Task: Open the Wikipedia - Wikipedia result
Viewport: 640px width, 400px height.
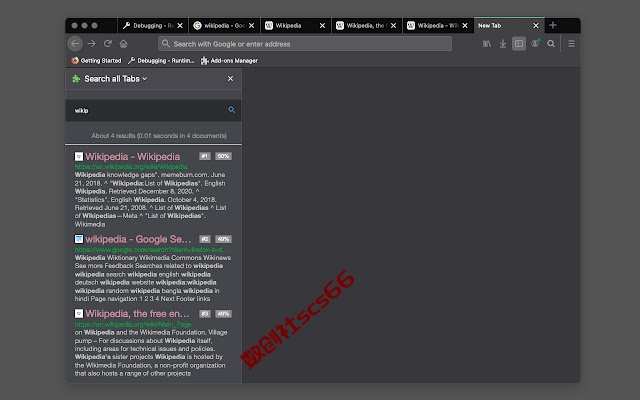Action: click(x=133, y=157)
